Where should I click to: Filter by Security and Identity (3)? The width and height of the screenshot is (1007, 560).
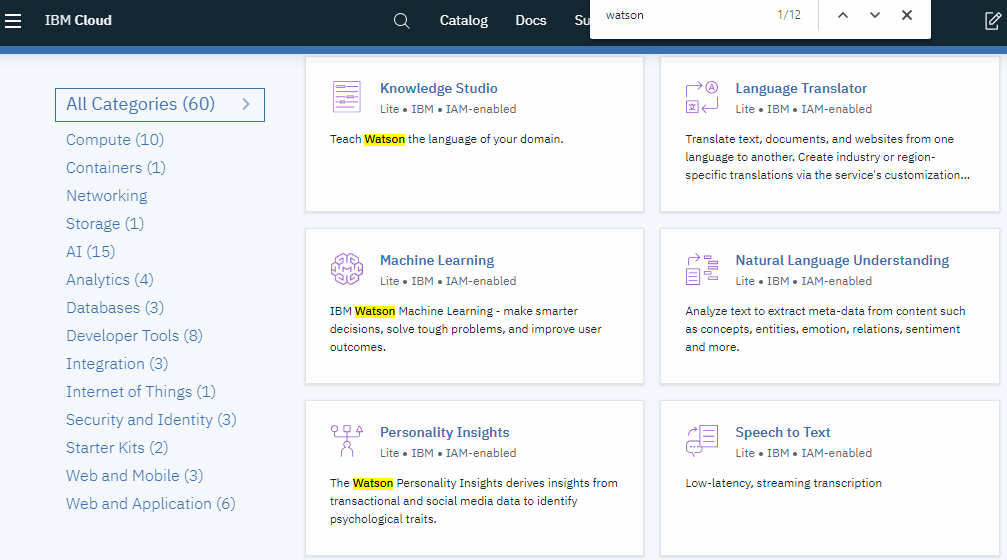[x=151, y=420]
